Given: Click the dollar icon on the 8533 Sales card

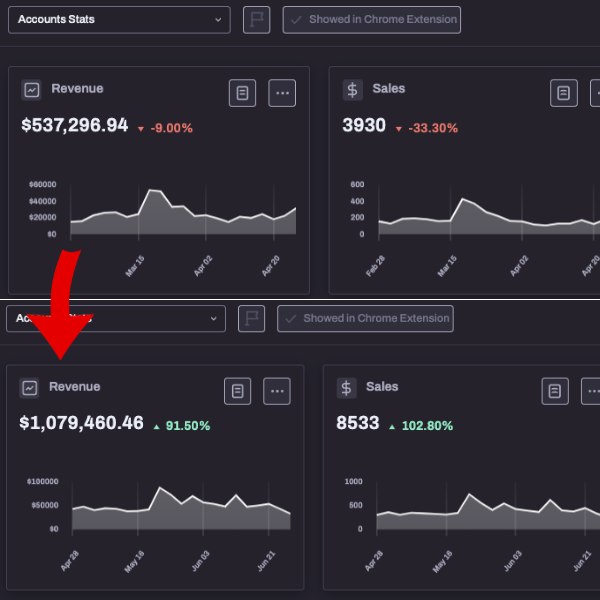Looking at the screenshot, I should (x=346, y=388).
